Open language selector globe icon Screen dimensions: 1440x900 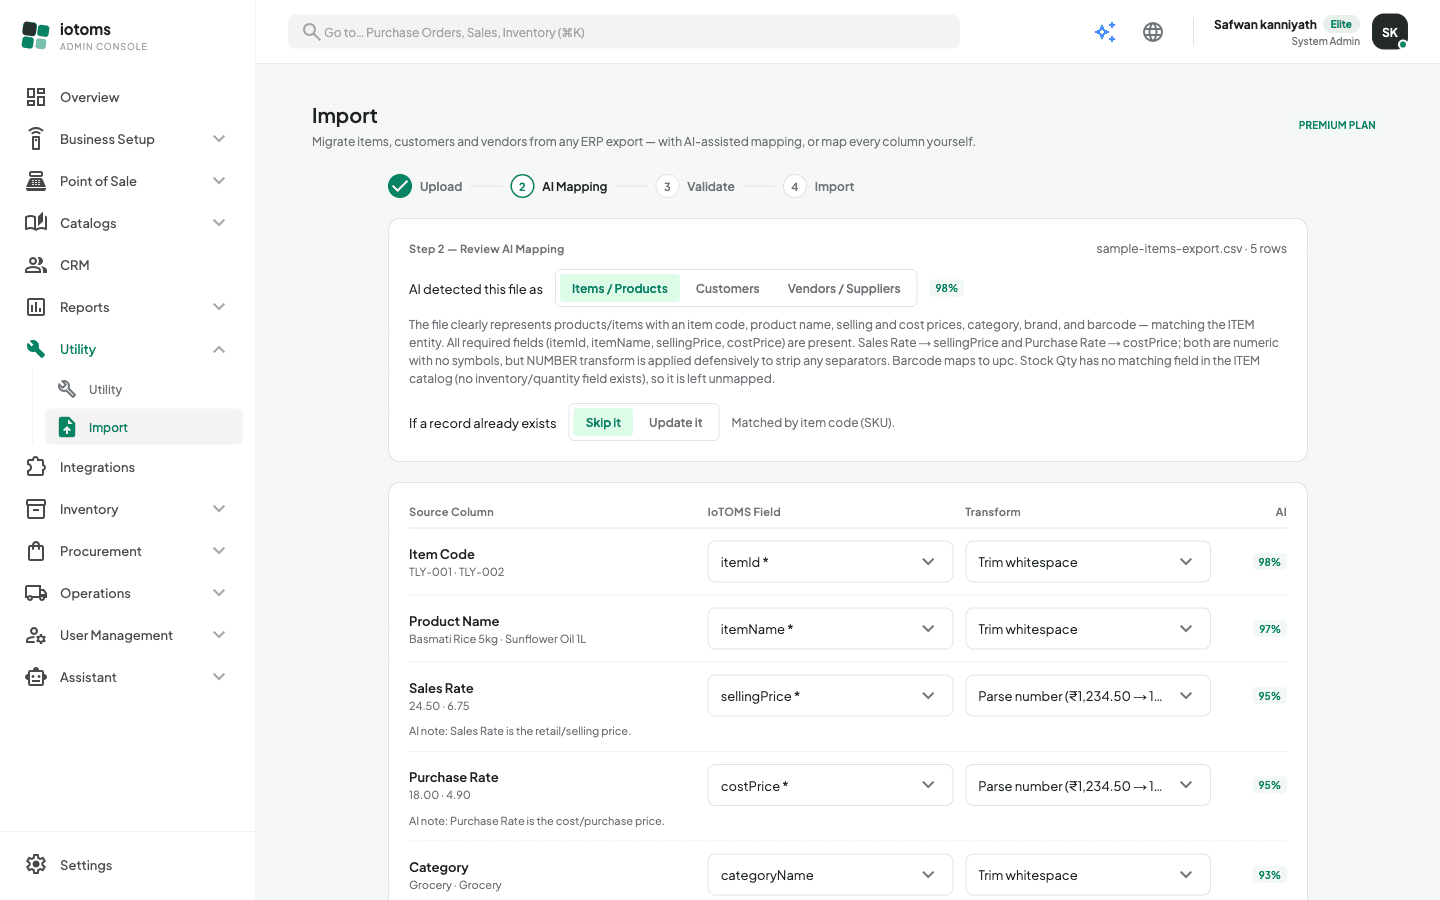point(1153,32)
